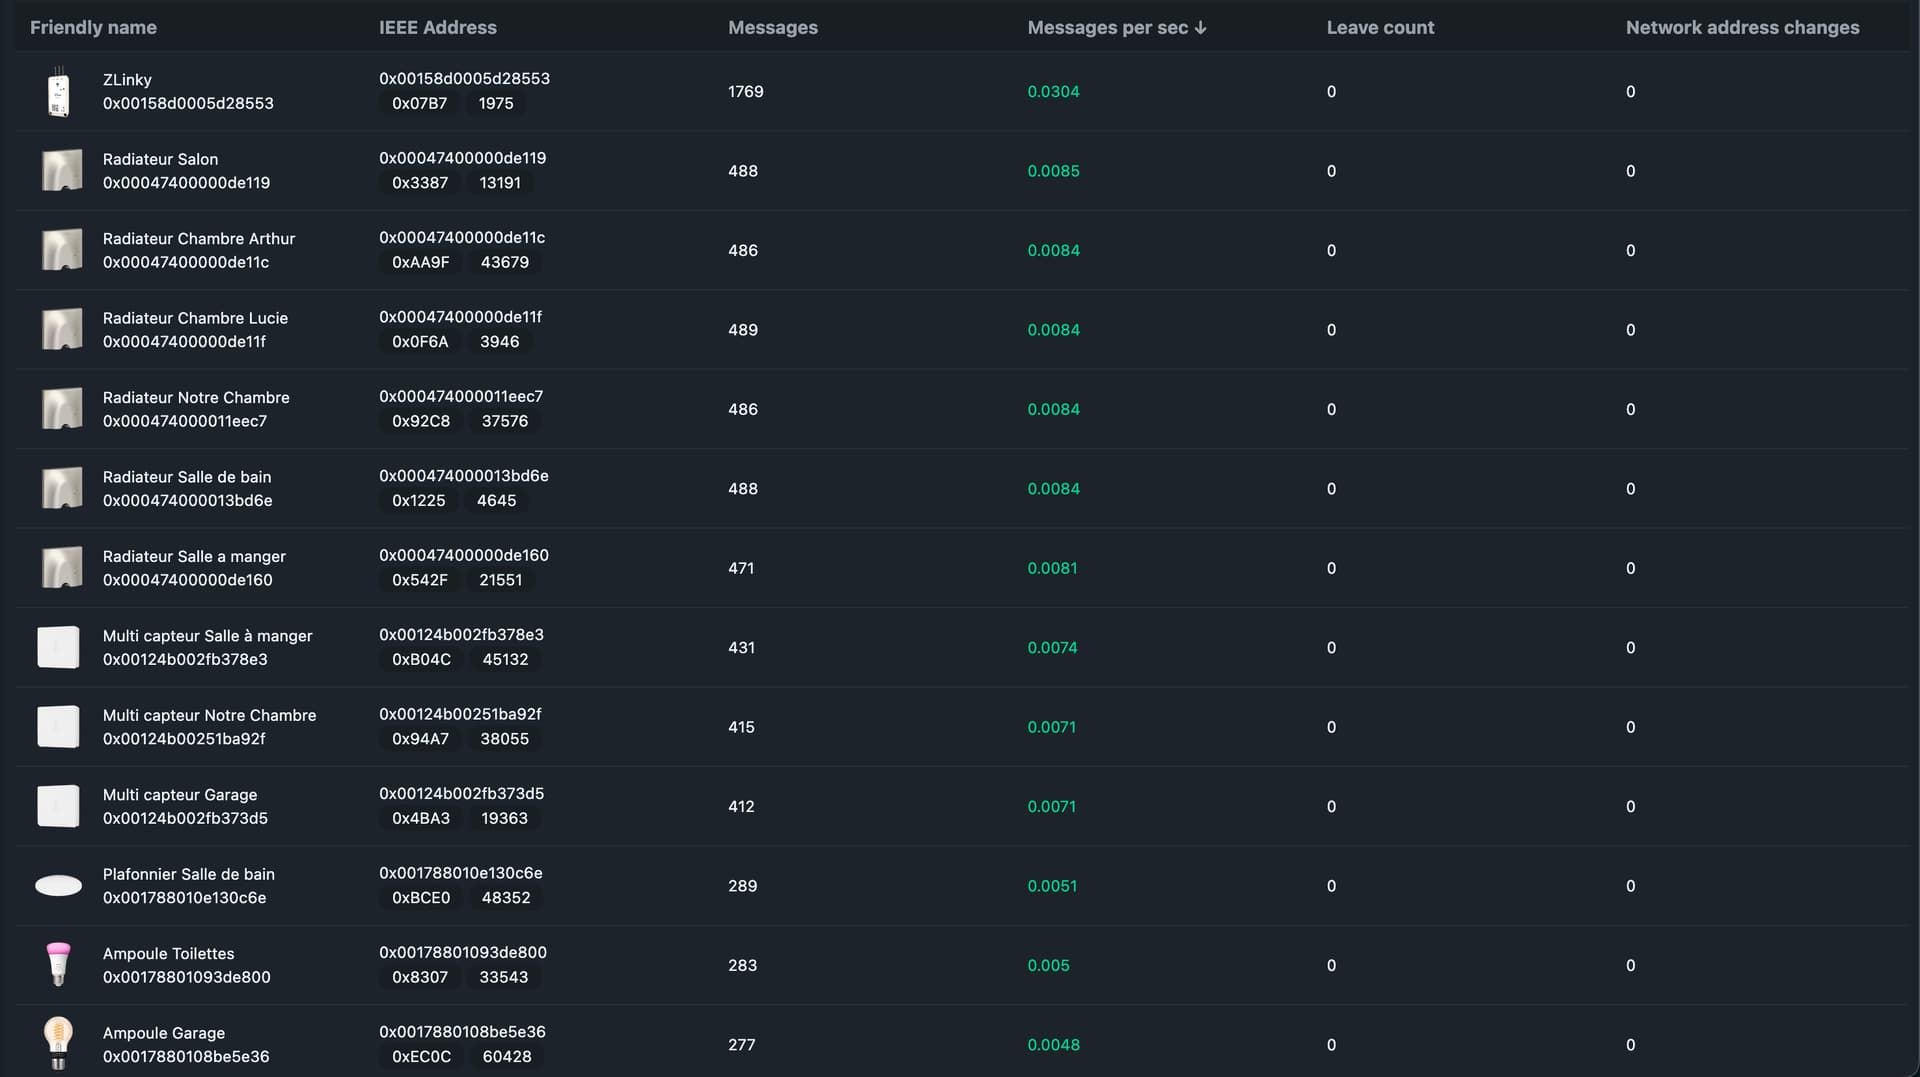
Task: Click the Multi capteur Garage sensor icon
Action: coord(58,807)
